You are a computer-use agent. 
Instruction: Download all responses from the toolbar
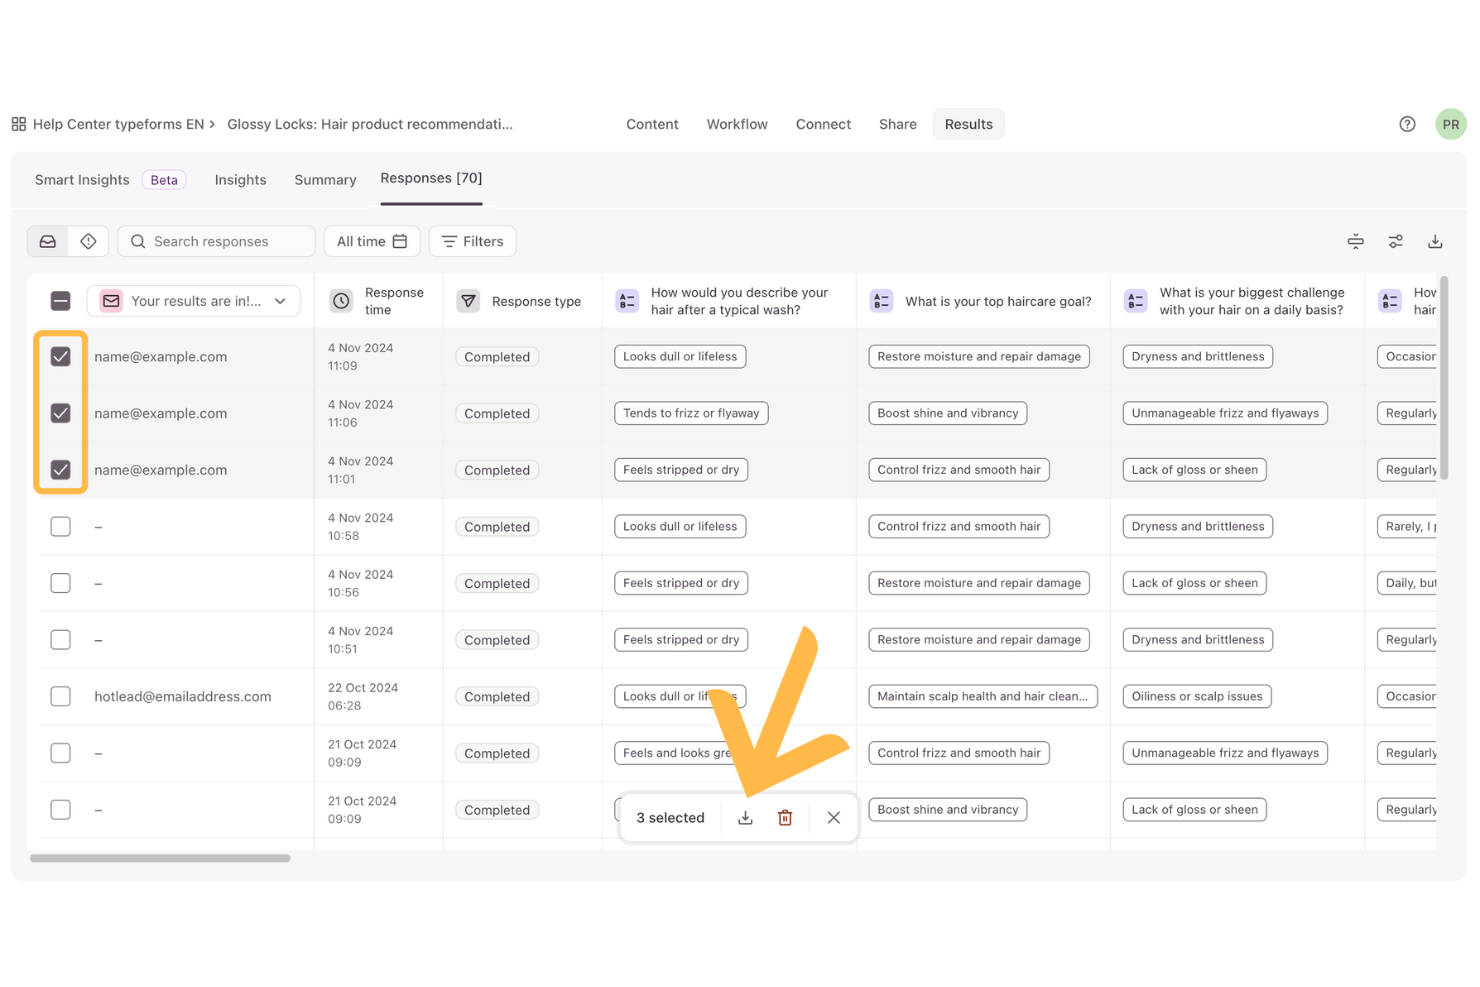[x=1435, y=241]
